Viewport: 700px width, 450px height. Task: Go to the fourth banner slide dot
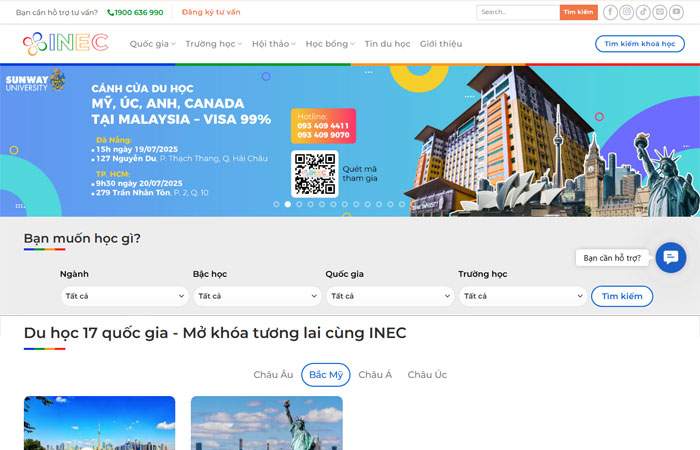click(311, 204)
